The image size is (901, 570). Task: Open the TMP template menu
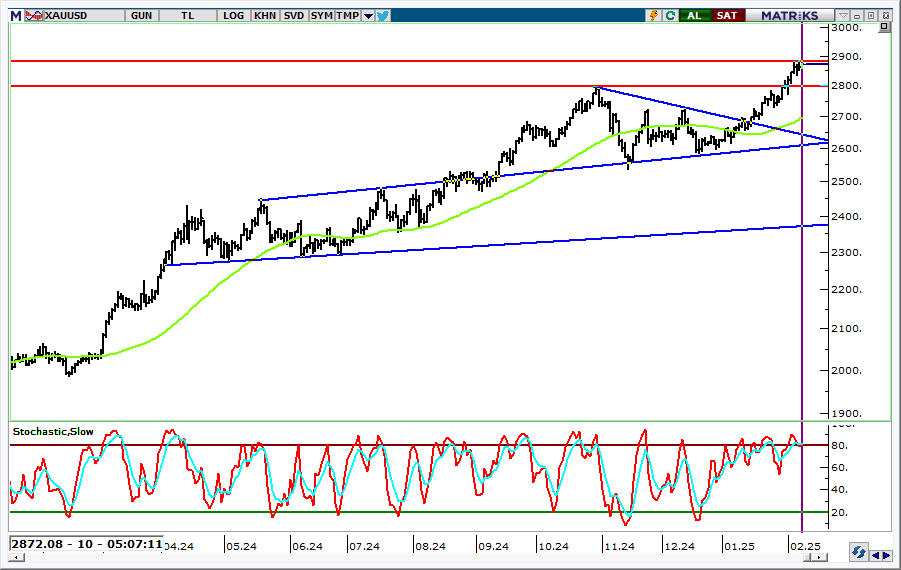pyautogui.click(x=347, y=15)
